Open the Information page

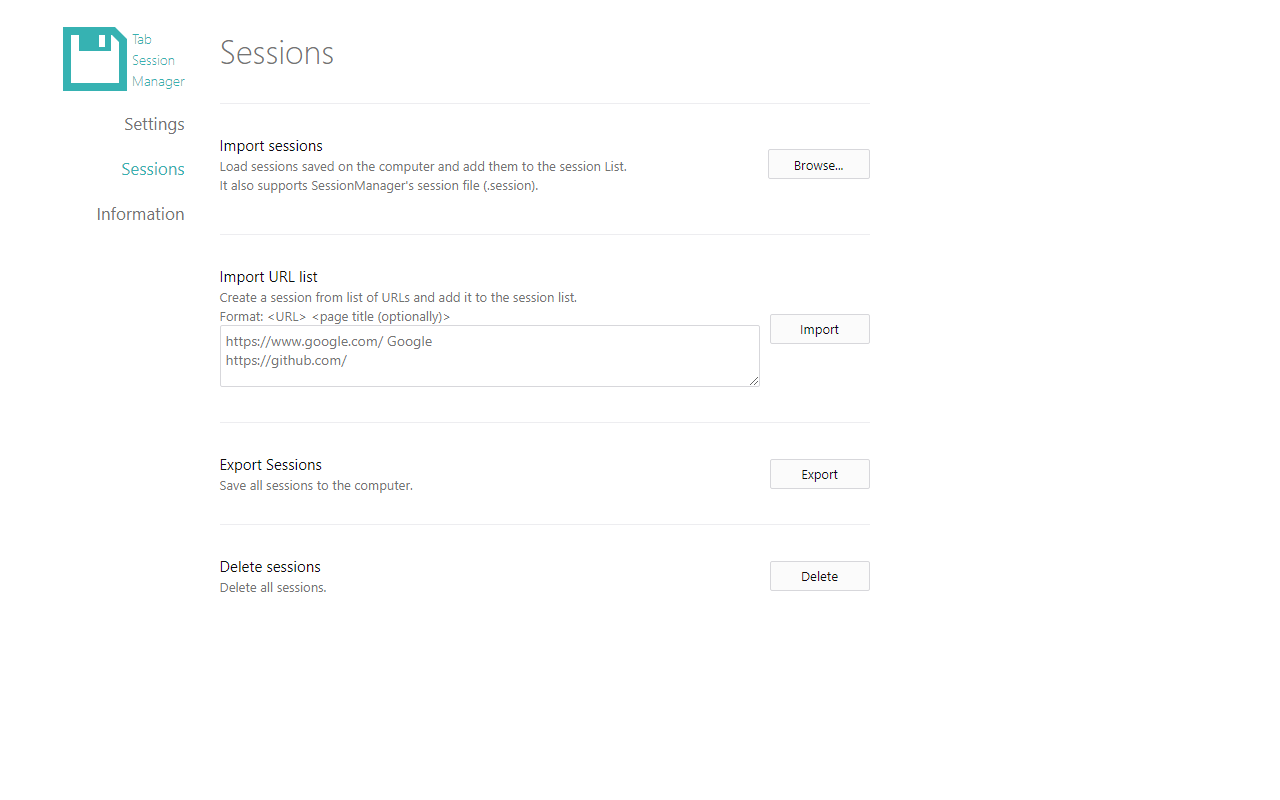[x=140, y=214]
